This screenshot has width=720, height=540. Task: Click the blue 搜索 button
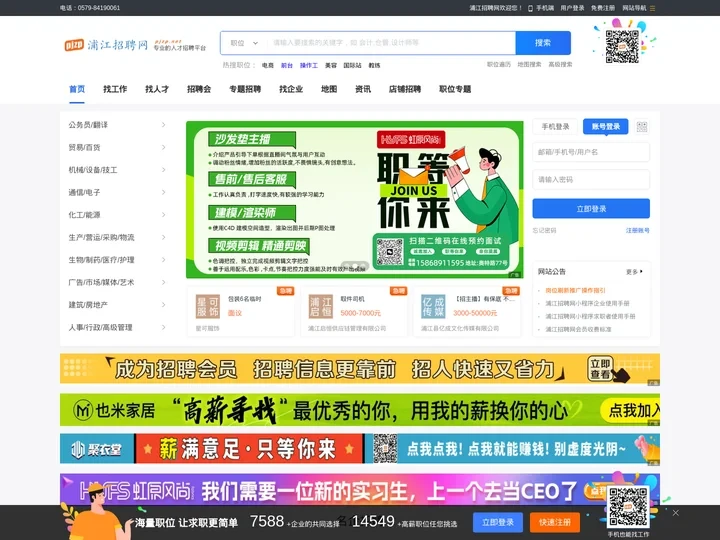(x=543, y=43)
